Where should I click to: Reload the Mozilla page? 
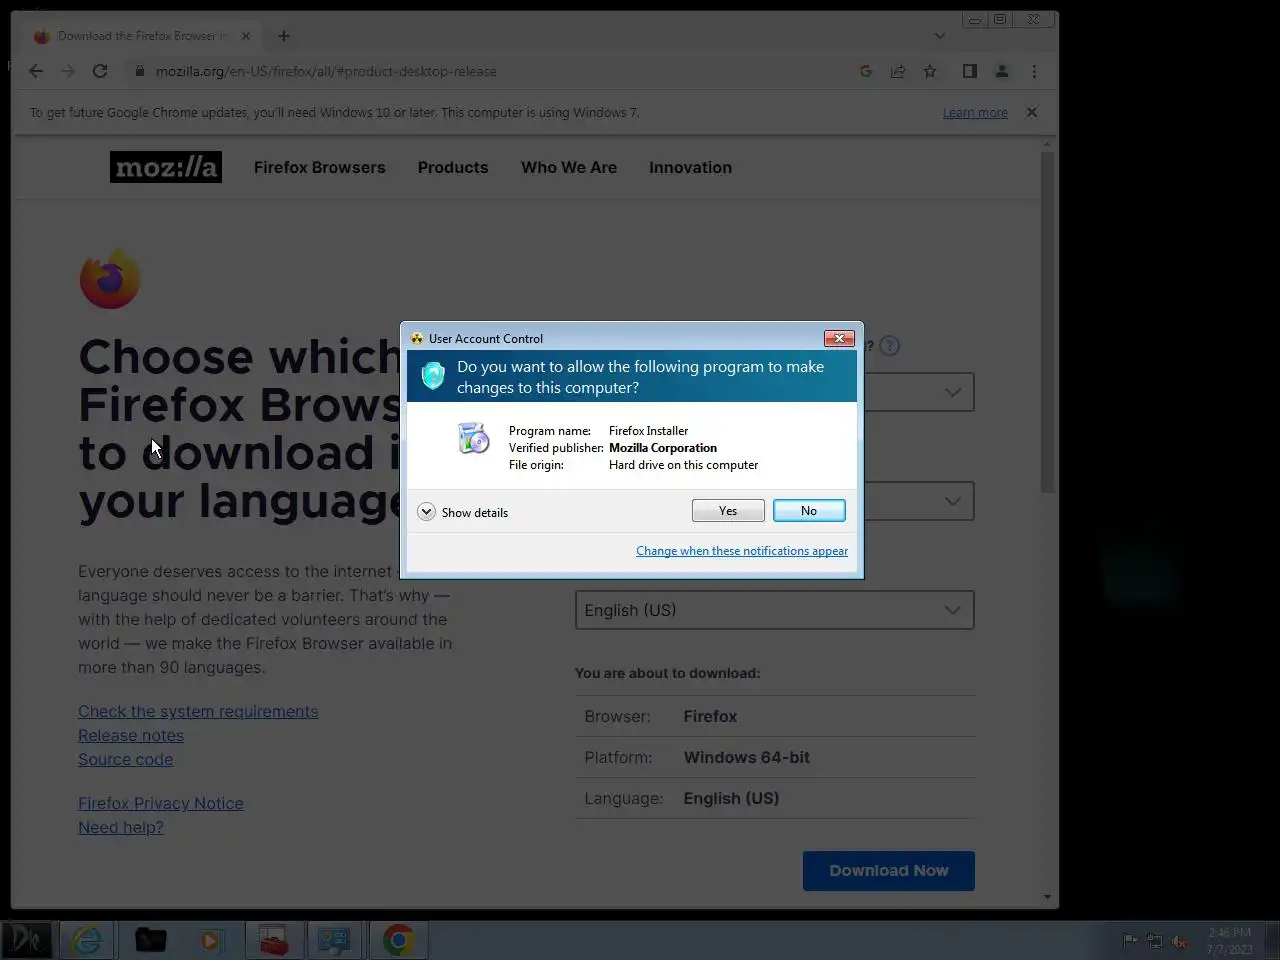point(100,71)
